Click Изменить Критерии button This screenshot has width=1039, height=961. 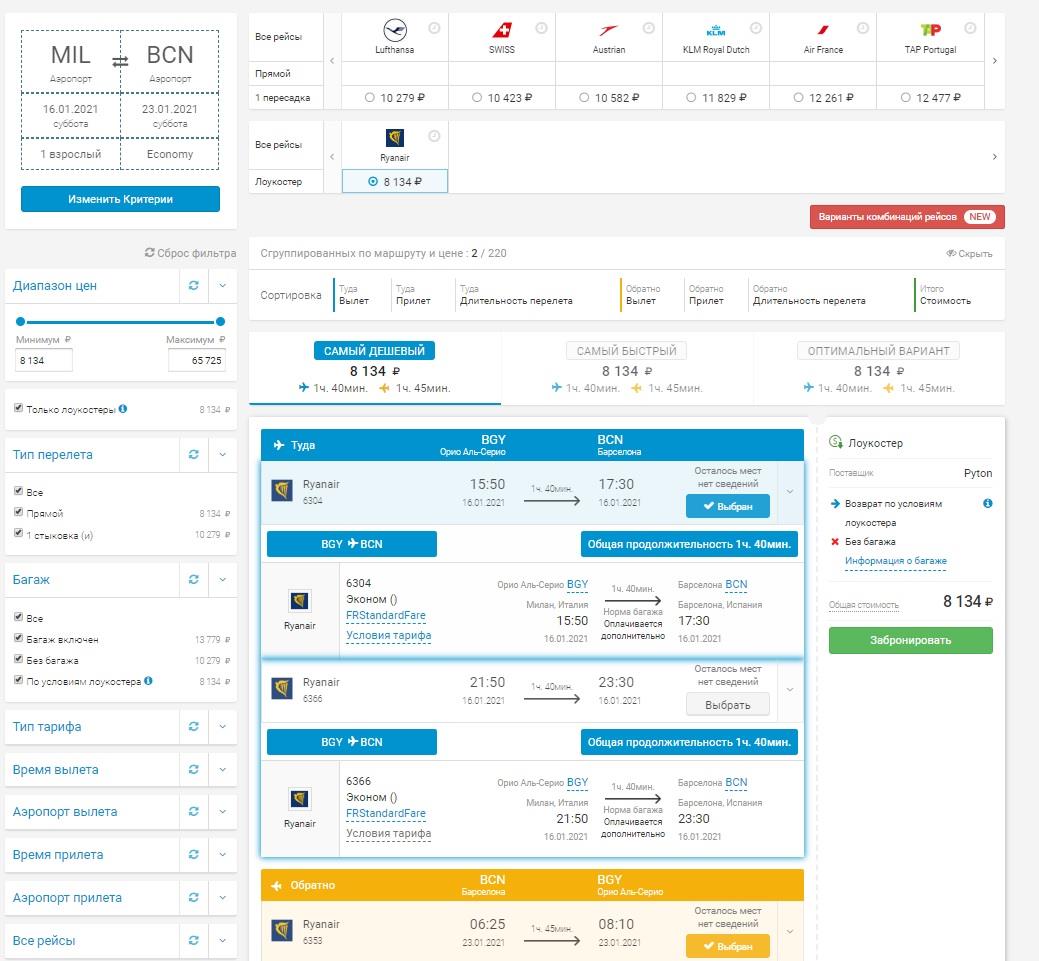(x=120, y=199)
